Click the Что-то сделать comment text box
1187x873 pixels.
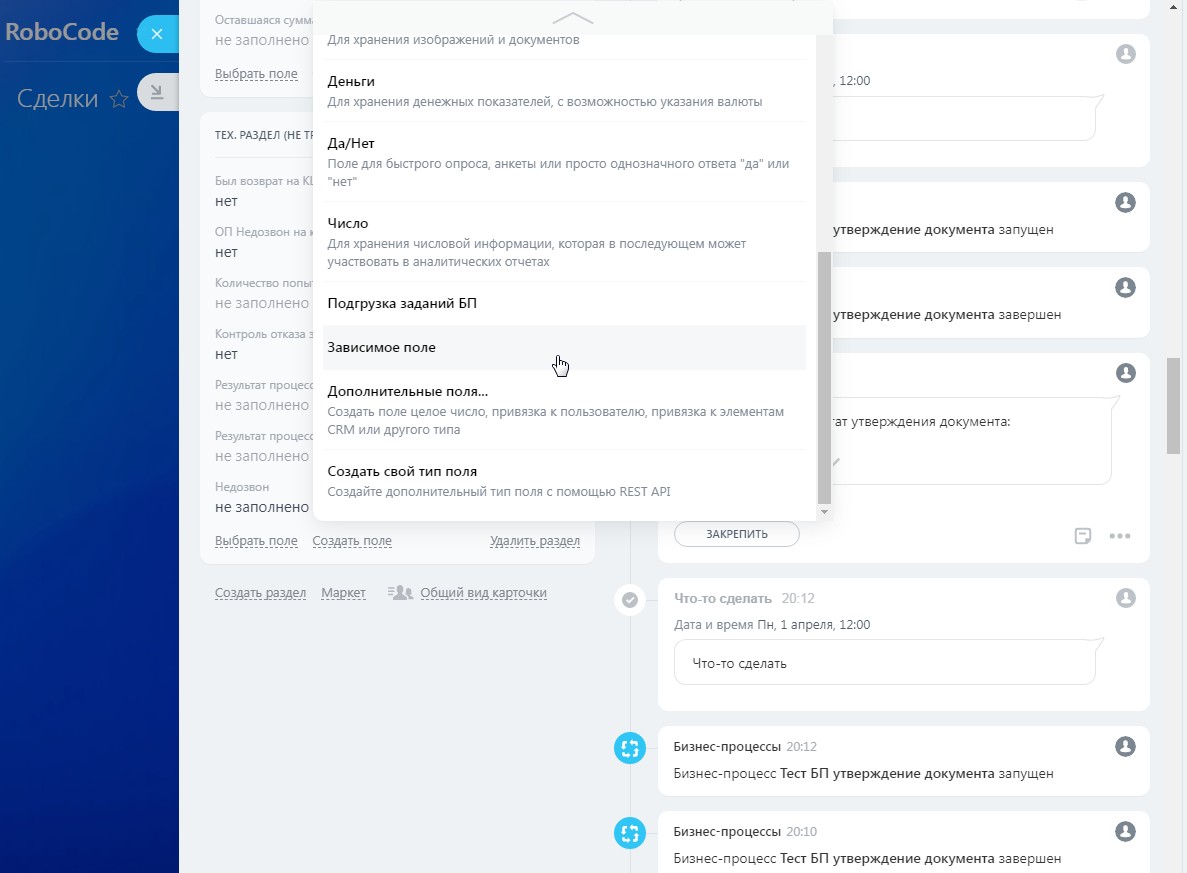tap(884, 663)
